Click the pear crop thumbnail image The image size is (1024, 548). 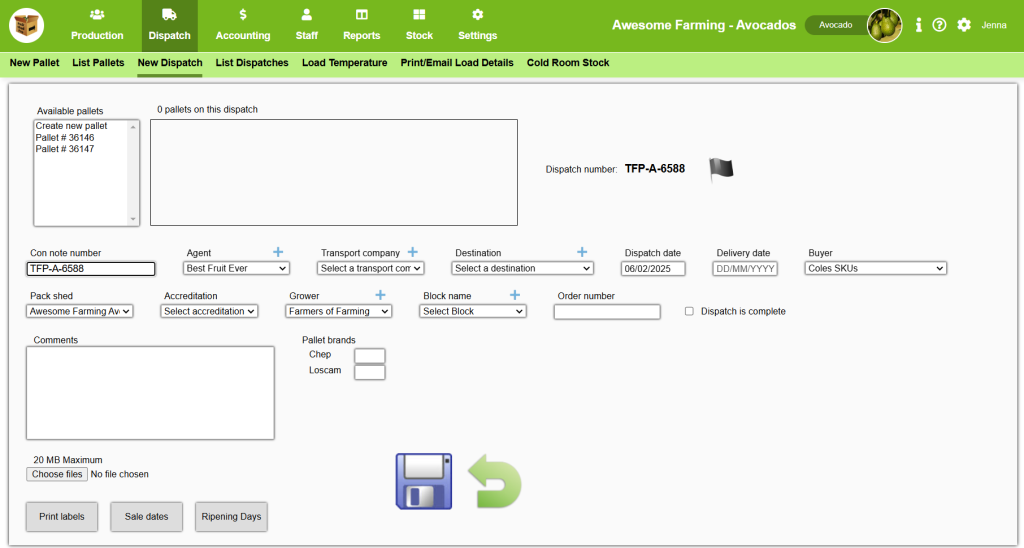(x=884, y=25)
